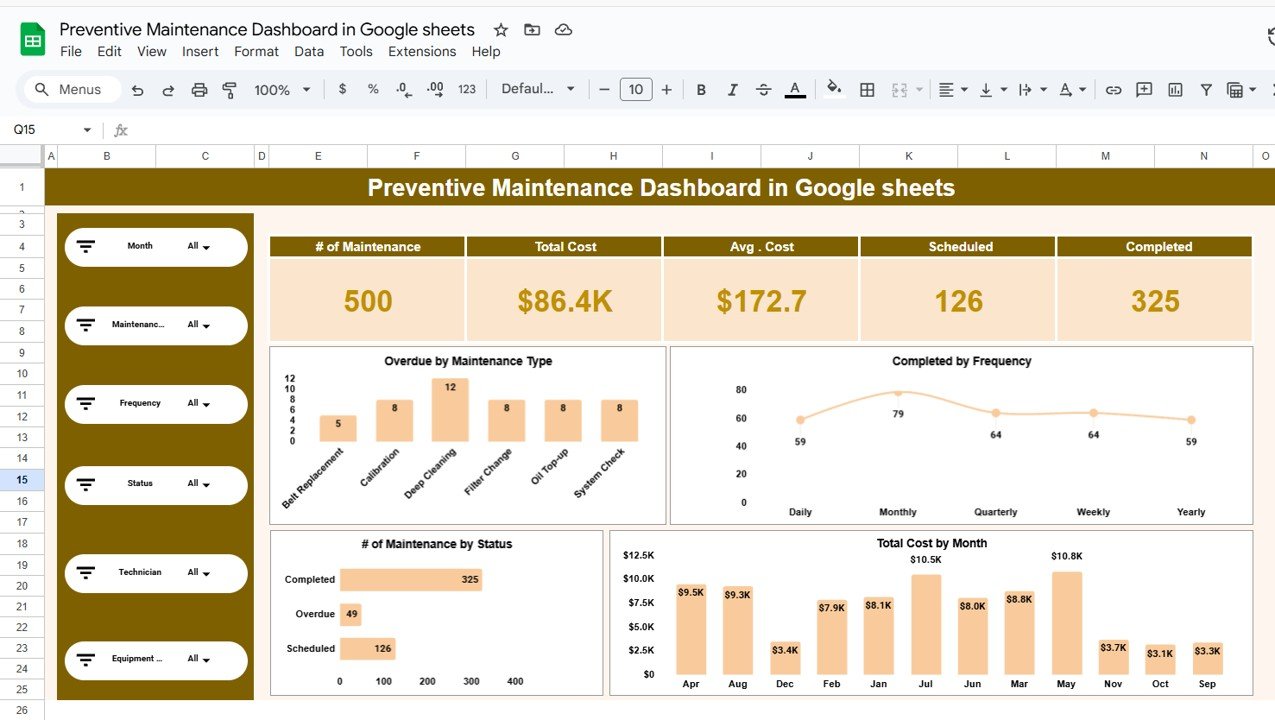Select the Paint format tool
1275x720 pixels.
229,90
